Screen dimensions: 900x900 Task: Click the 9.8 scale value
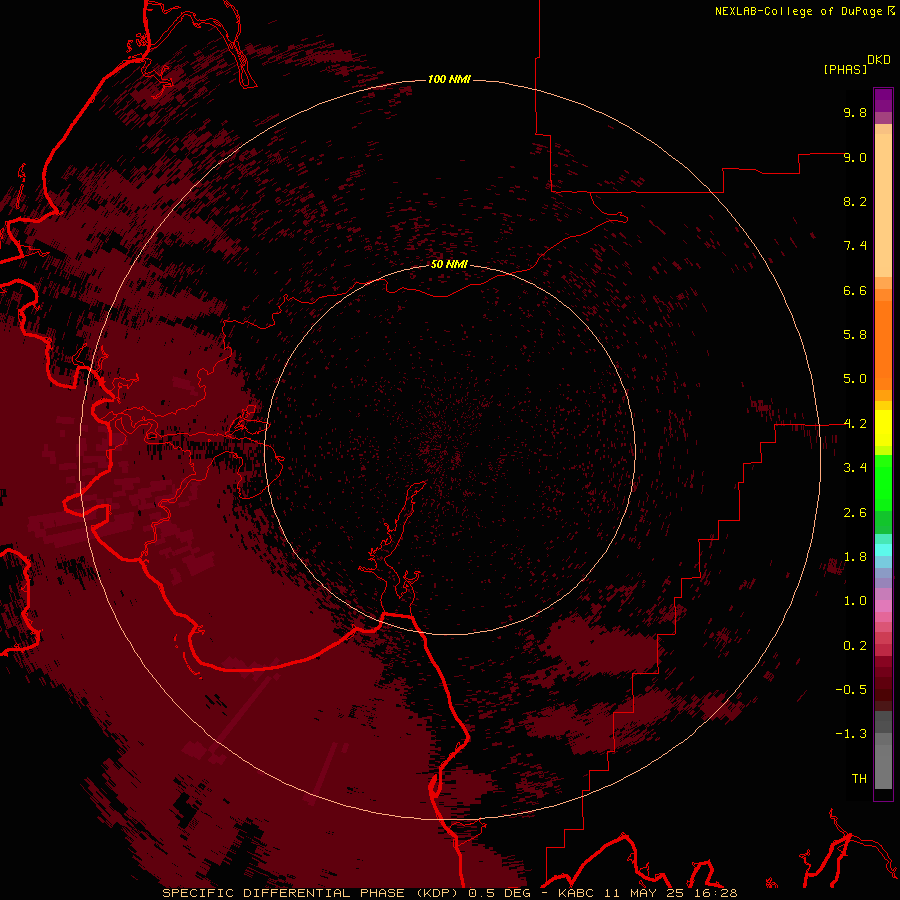855,112
